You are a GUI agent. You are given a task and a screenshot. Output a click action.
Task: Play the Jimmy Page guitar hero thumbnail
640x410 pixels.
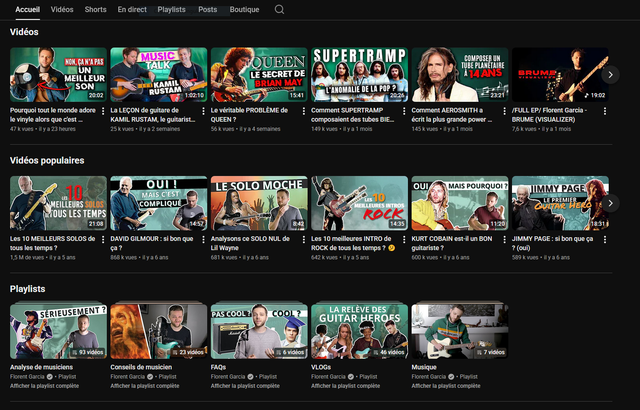pyautogui.click(x=560, y=203)
